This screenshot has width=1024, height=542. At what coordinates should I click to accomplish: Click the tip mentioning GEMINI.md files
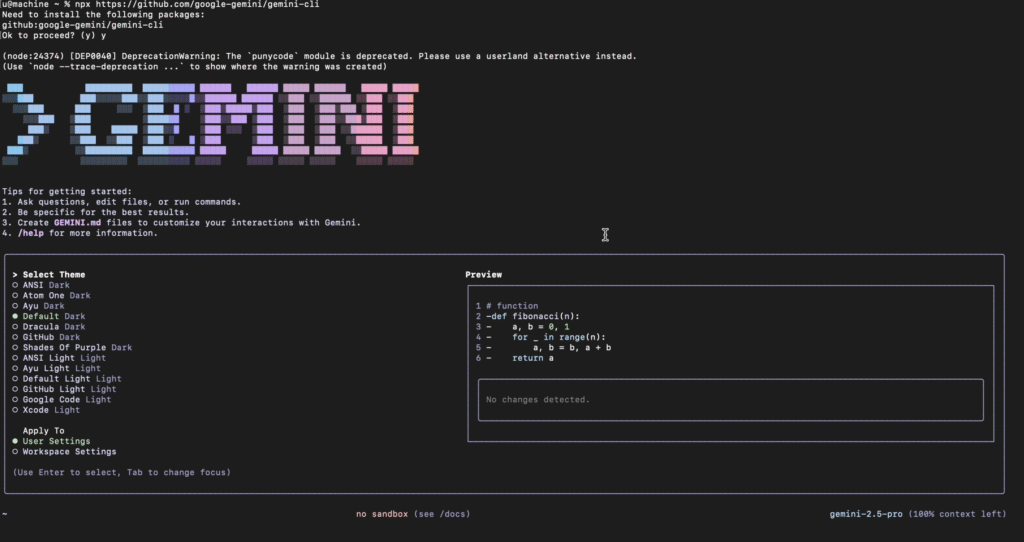(181, 223)
